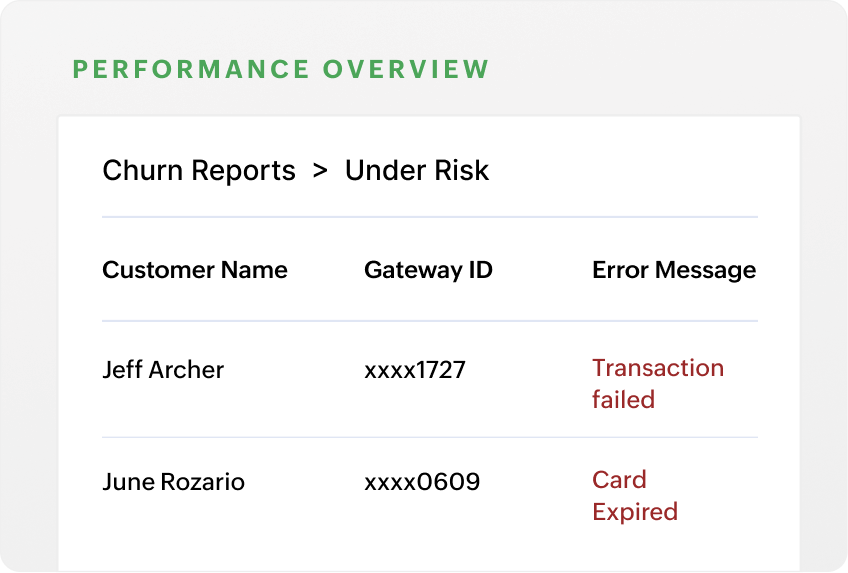
Task: Click the breadcrumb arrow separator
Action: coord(320,171)
